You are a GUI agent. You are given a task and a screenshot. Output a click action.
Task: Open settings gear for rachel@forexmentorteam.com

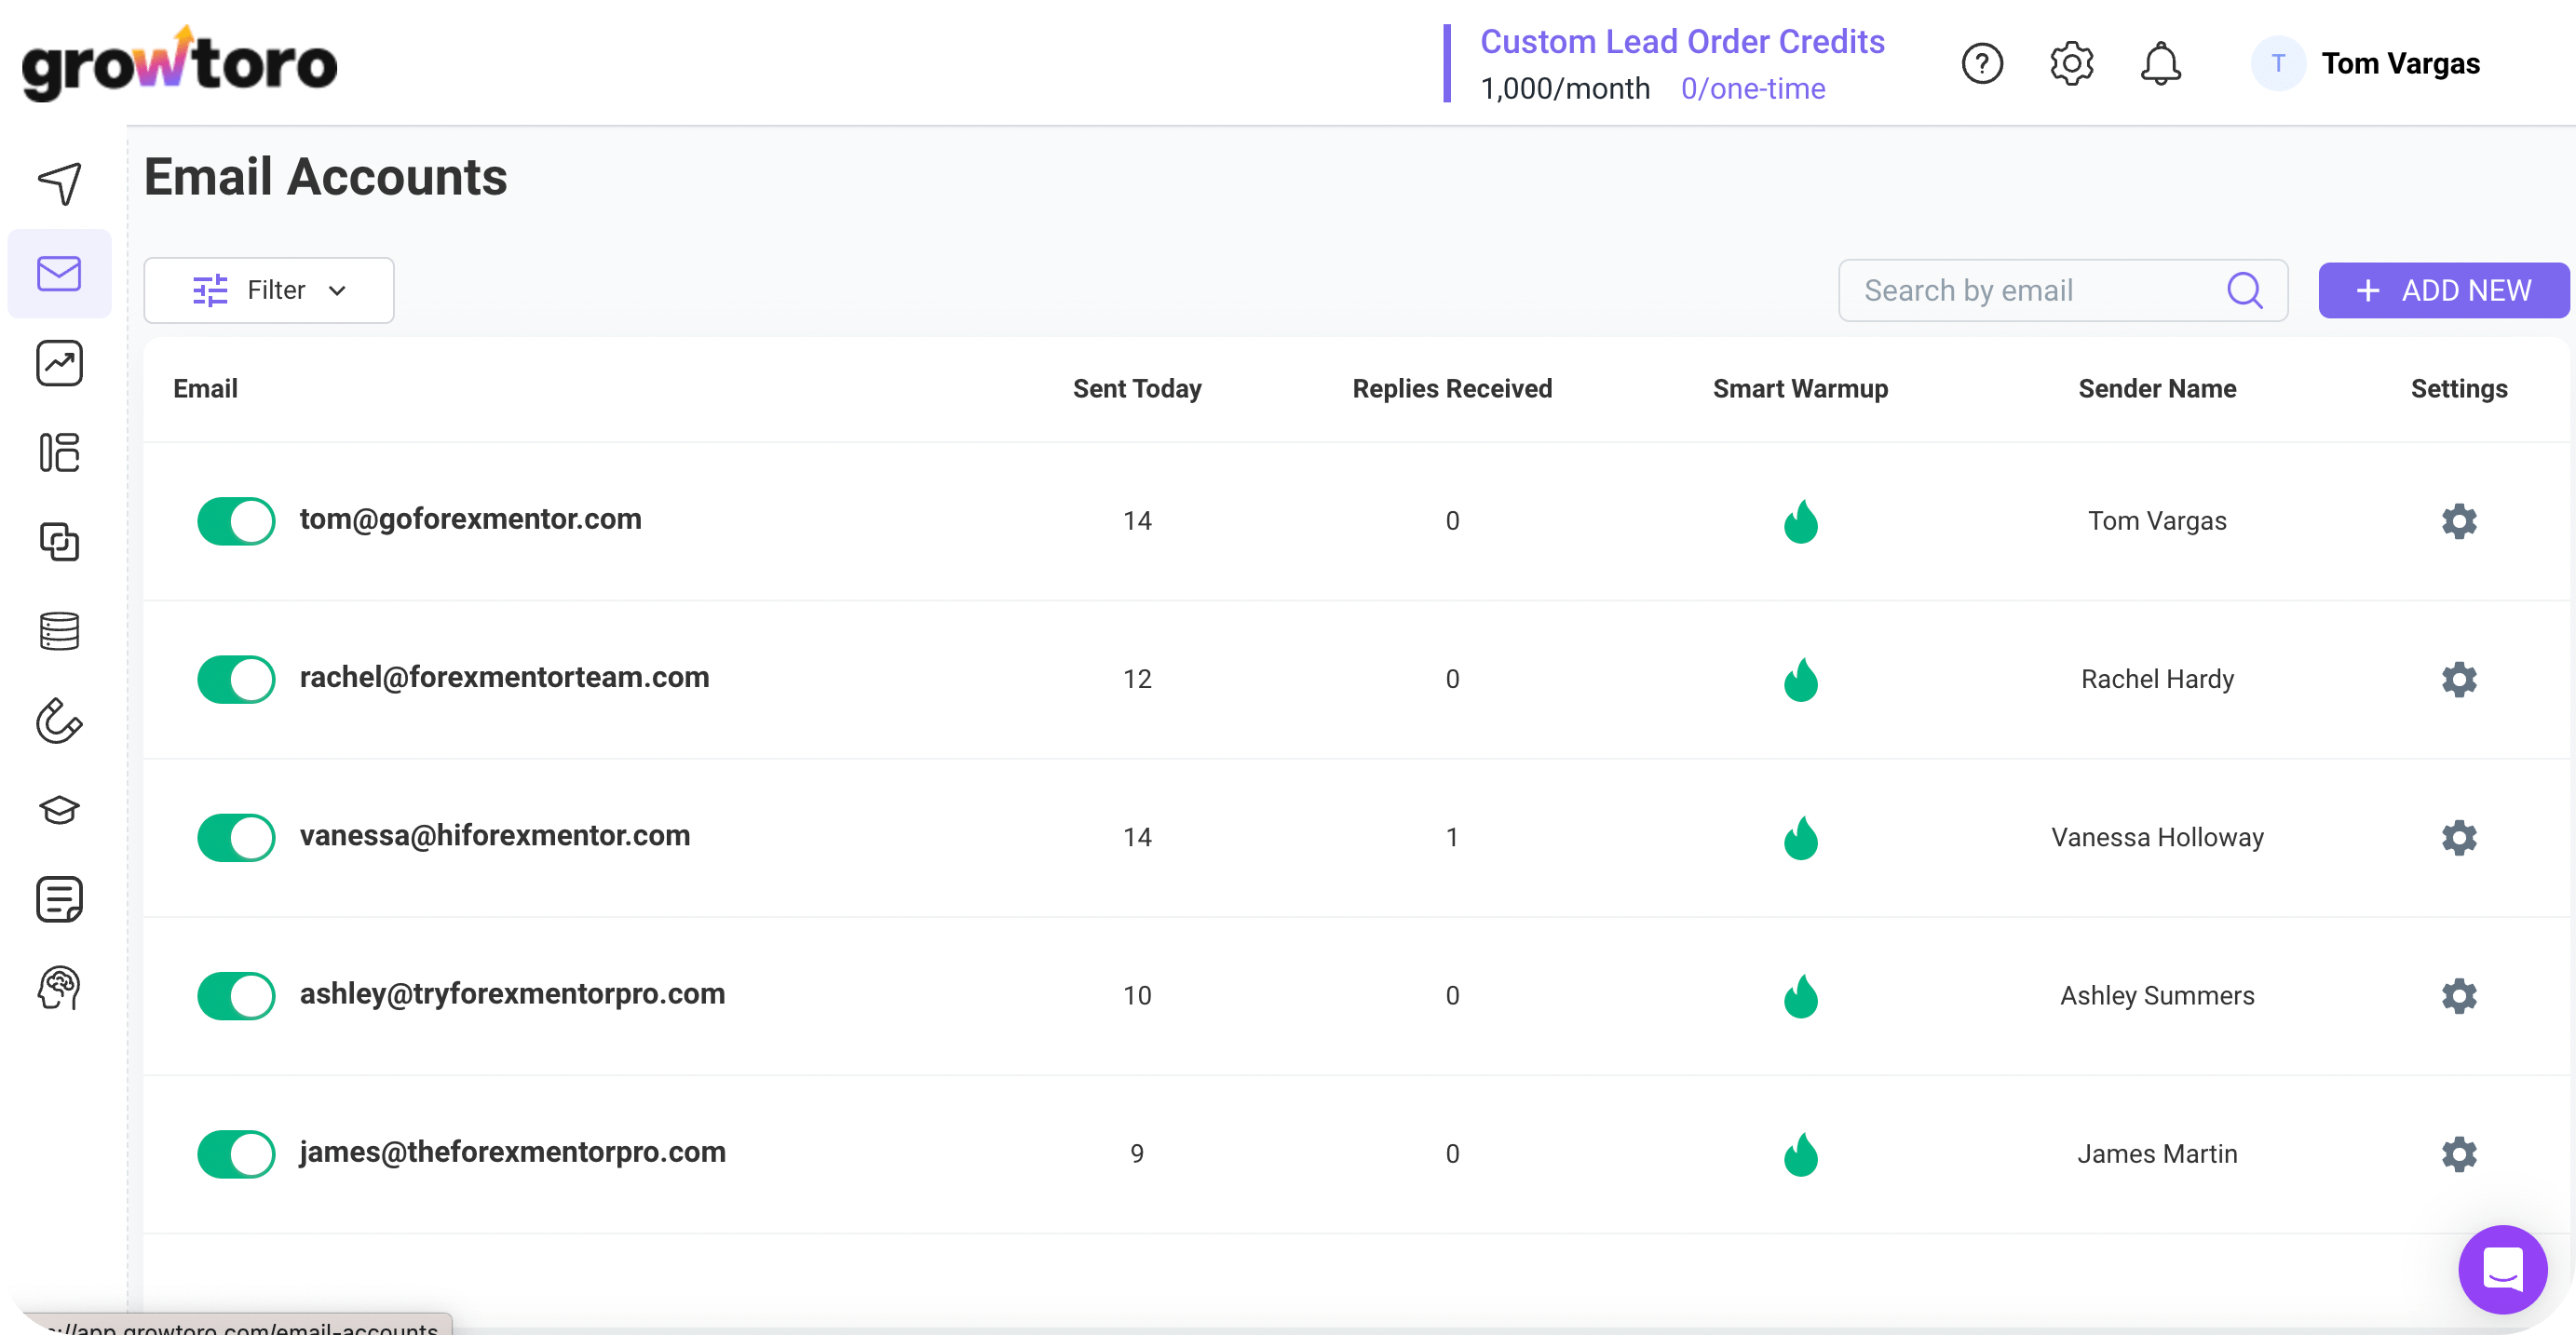point(2458,679)
